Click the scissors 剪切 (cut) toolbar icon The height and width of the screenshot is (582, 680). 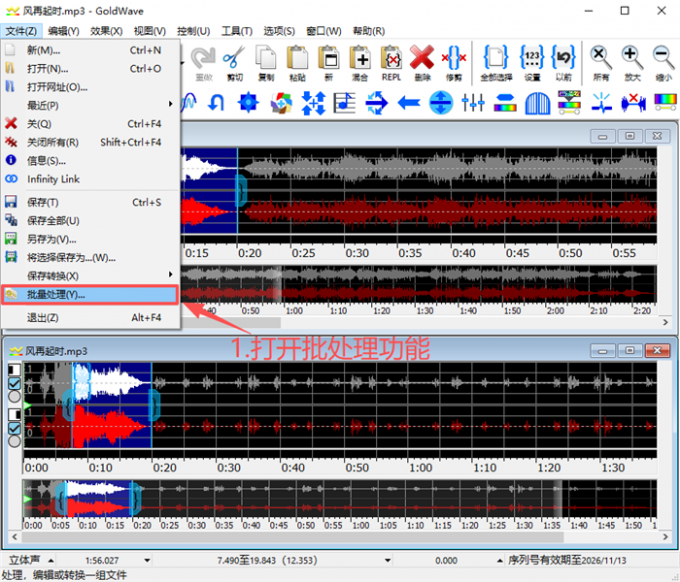click(x=234, y=60)
